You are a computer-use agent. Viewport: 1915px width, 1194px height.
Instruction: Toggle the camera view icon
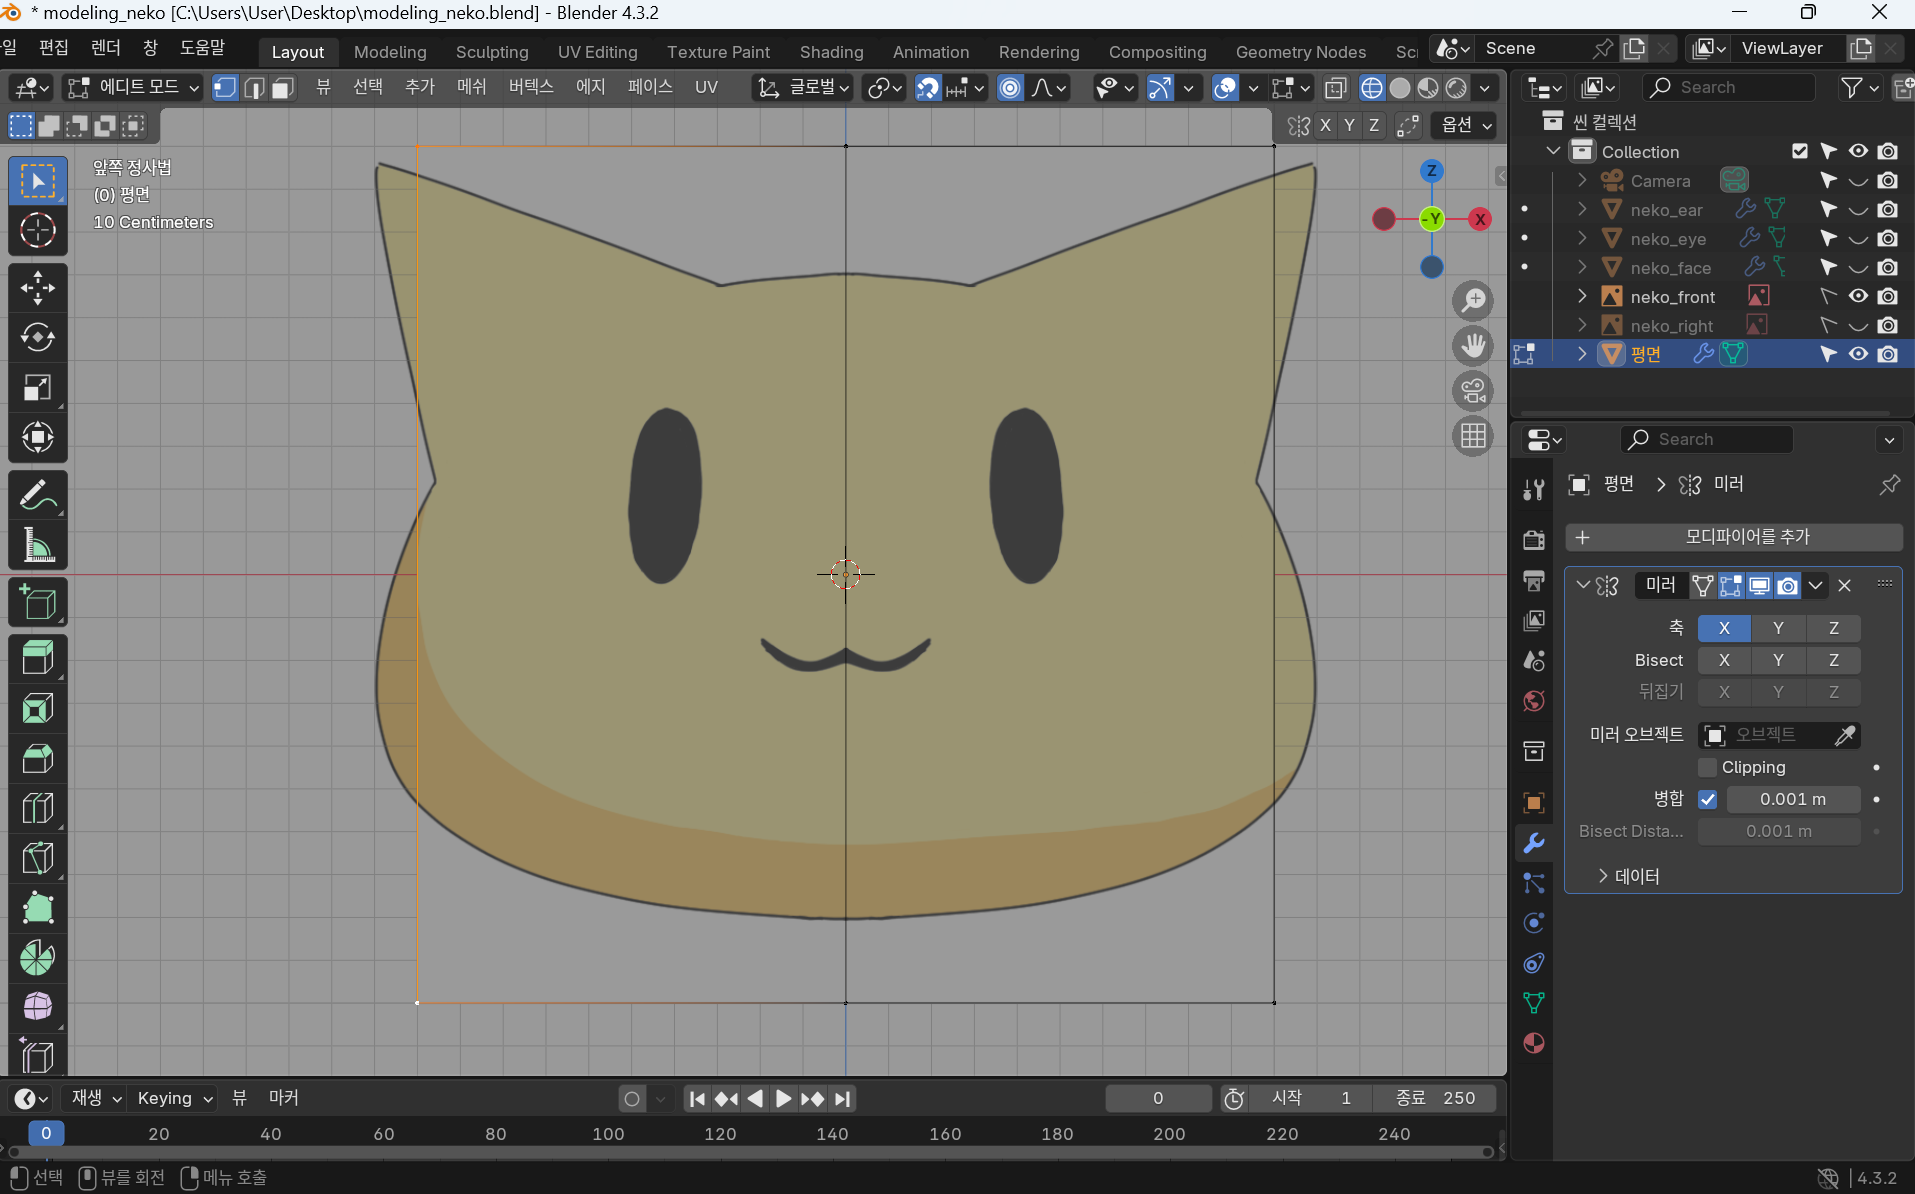click(1473, 391)
